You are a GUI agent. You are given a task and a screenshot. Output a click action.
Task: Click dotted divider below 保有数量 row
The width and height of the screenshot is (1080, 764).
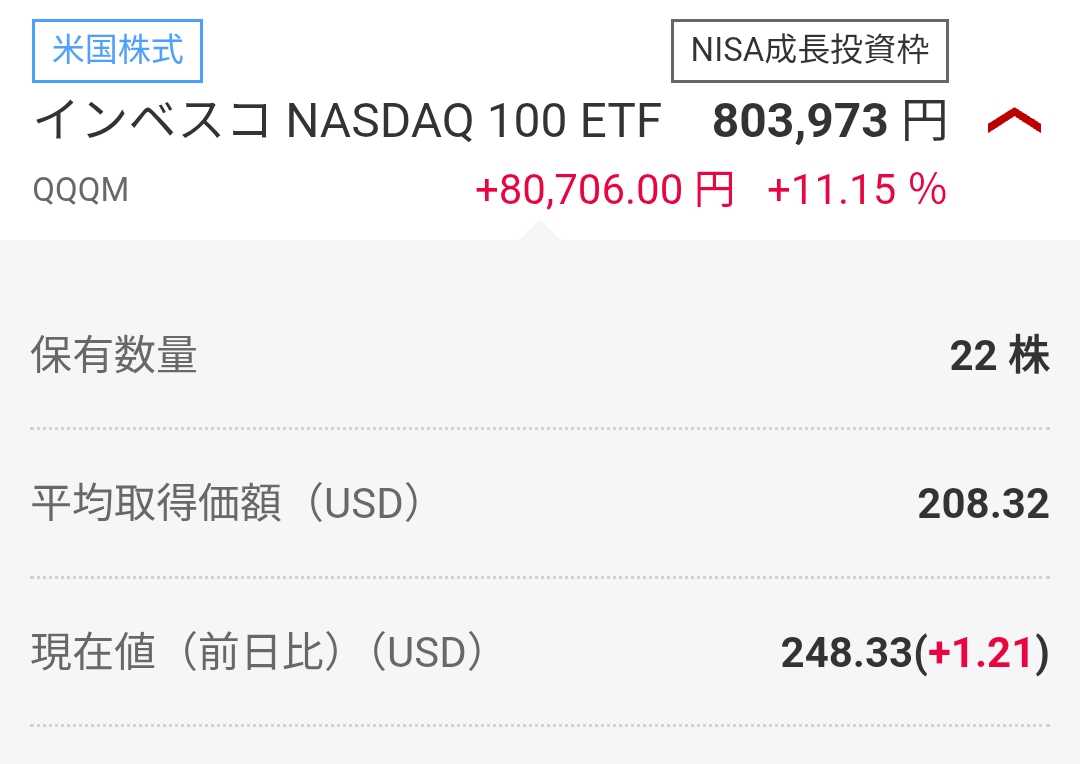540,428
